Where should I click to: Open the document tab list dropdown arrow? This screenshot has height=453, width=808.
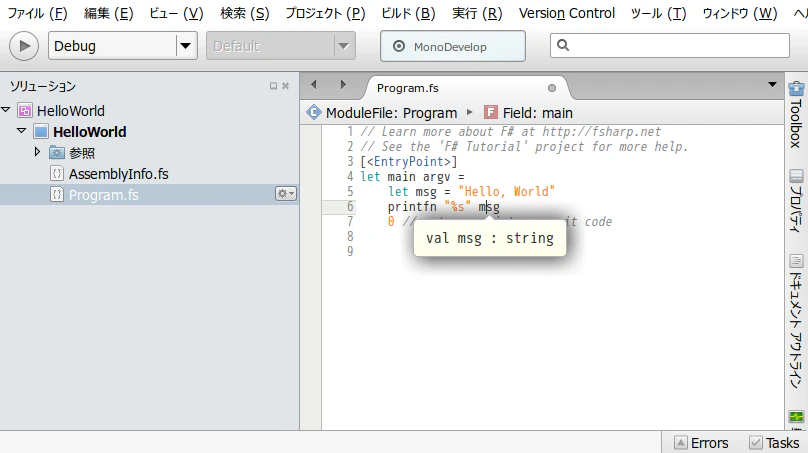(772, 85)
